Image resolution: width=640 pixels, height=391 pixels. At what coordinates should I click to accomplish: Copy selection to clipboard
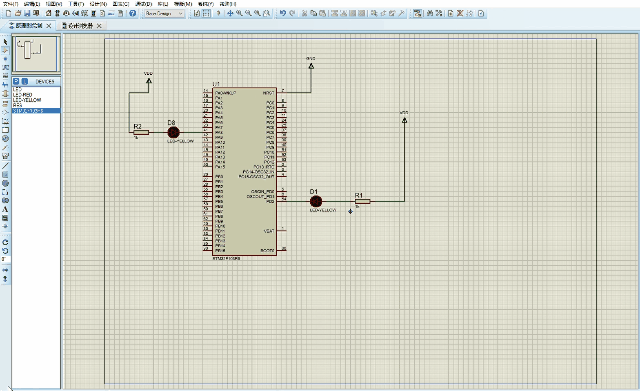click(x=313, y=13)
